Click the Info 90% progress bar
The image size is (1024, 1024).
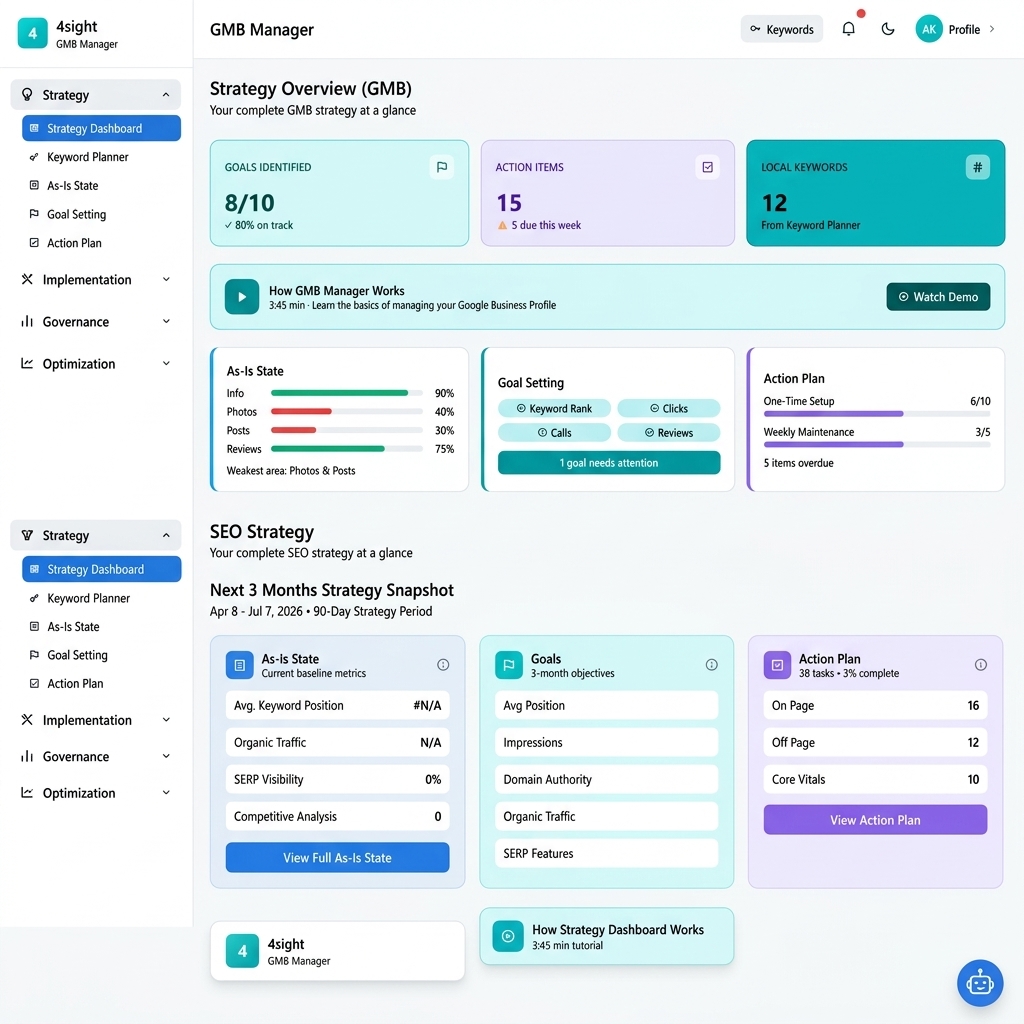coord(347,393)
